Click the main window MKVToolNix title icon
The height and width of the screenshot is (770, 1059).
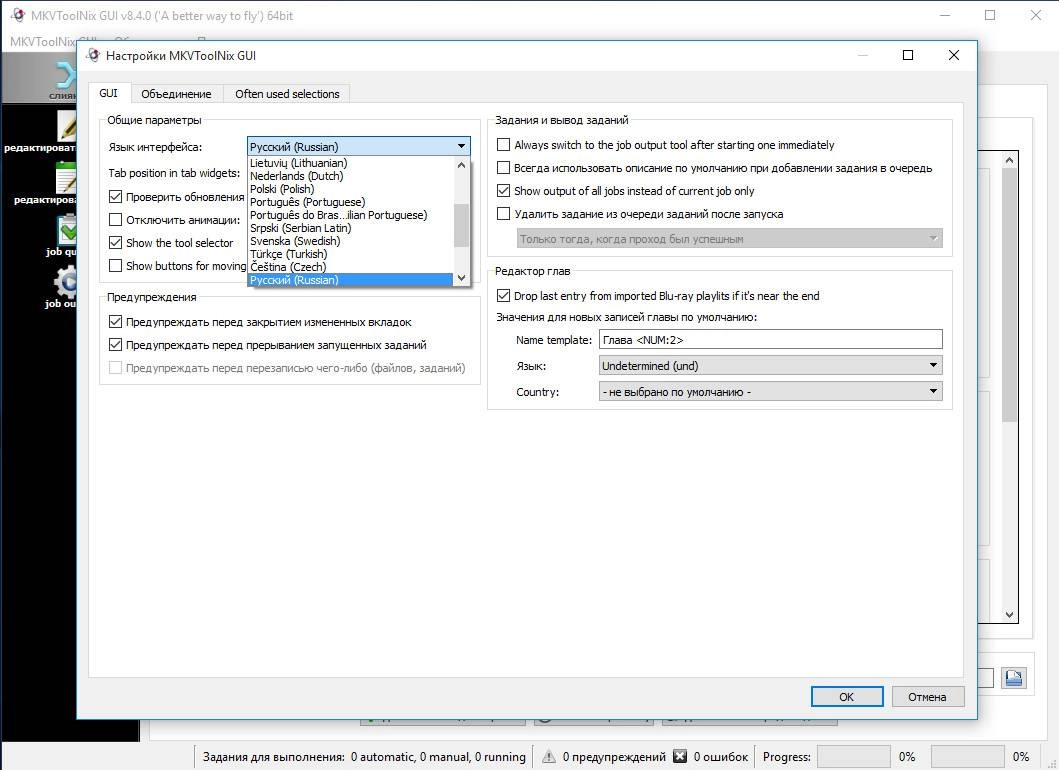18,15
